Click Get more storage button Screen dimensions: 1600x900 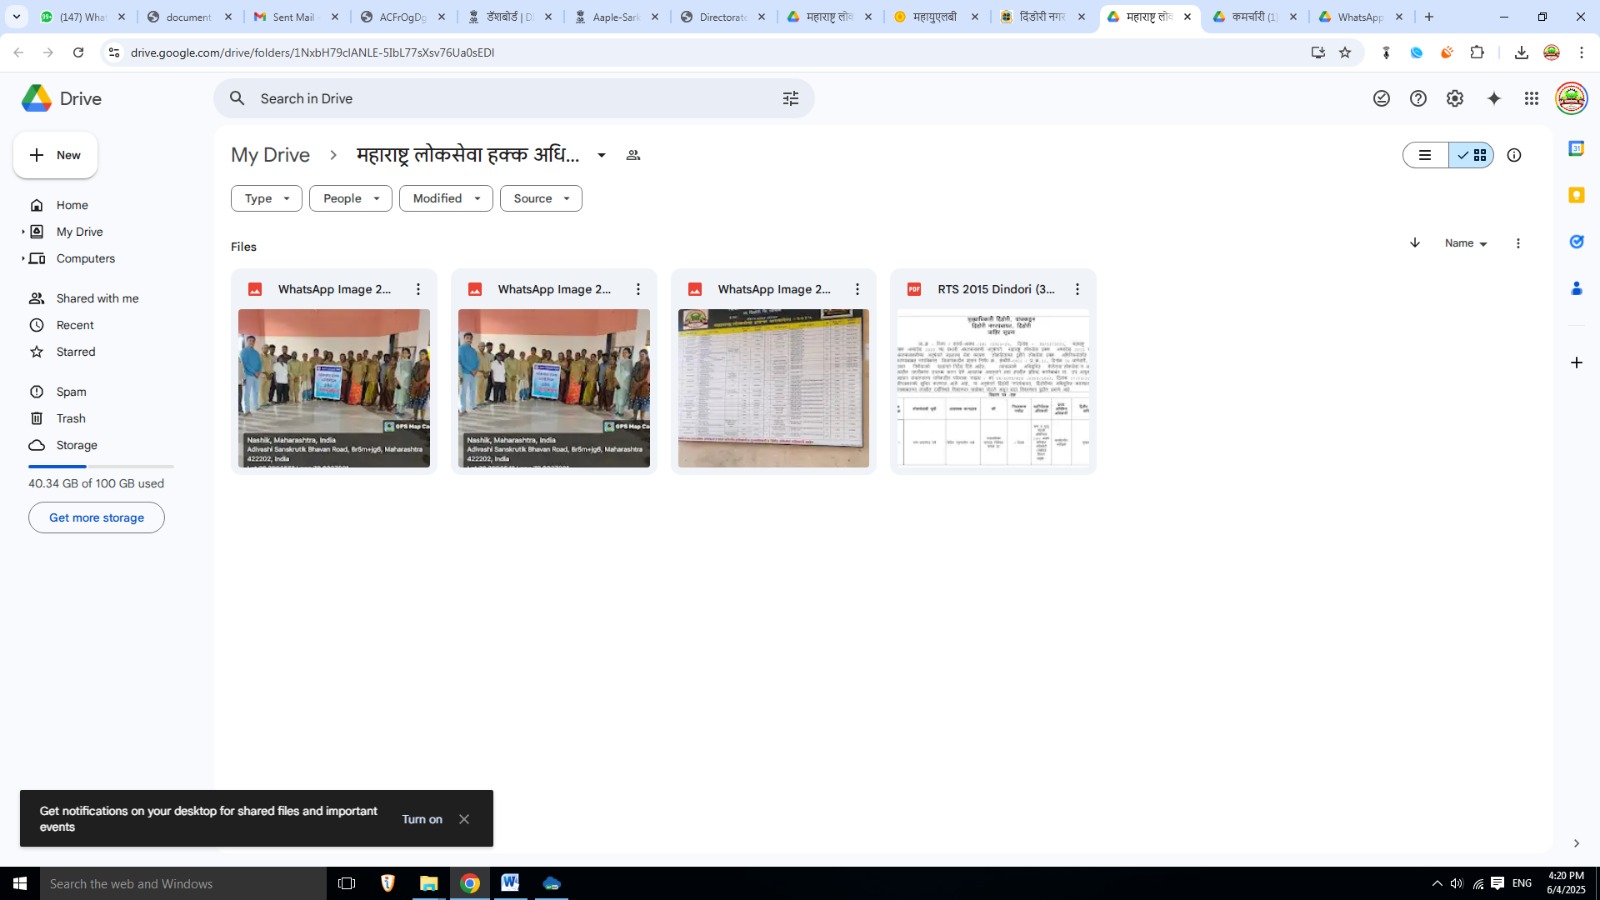[96, 517]
